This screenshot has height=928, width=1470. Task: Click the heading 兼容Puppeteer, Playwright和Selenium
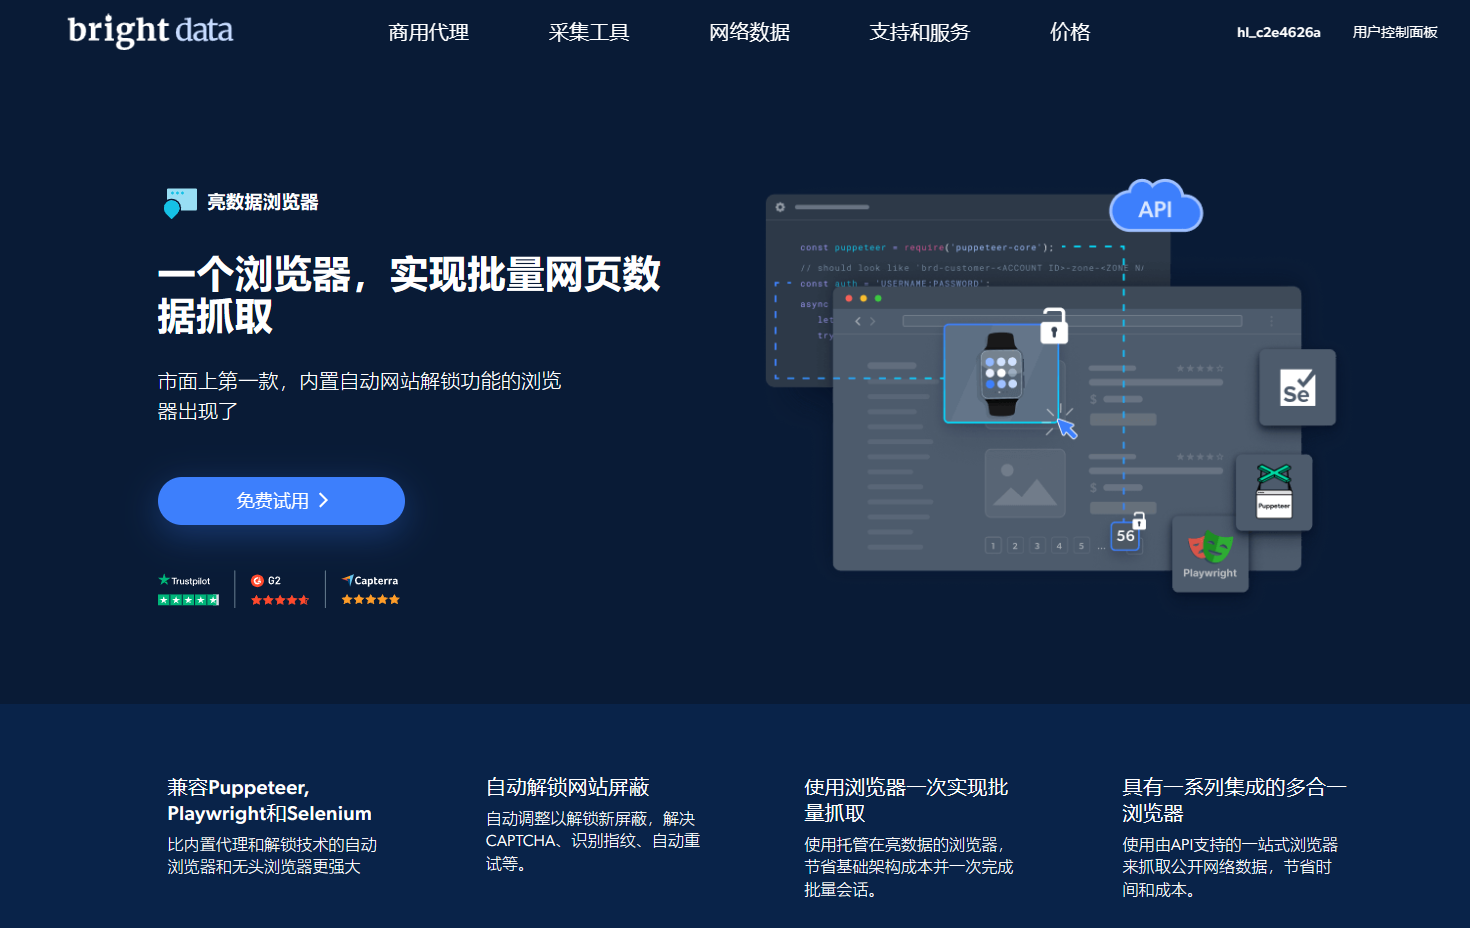click(270, 800)
